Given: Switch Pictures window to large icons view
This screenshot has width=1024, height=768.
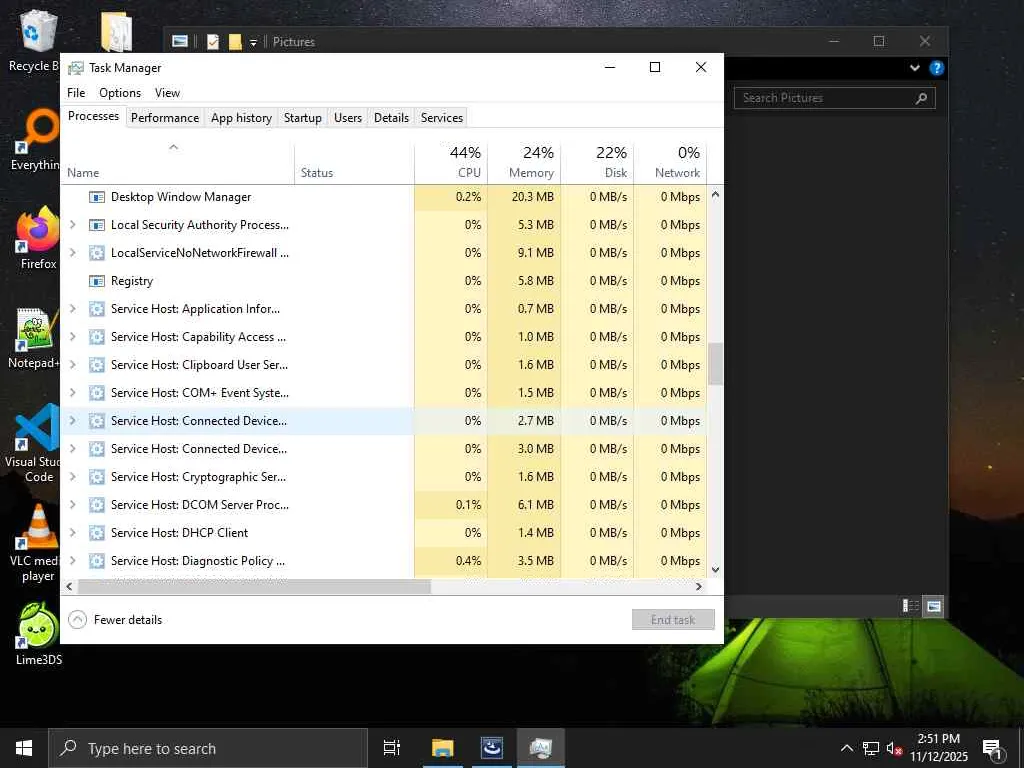Looking at the screenshot, I should [934, 606].
